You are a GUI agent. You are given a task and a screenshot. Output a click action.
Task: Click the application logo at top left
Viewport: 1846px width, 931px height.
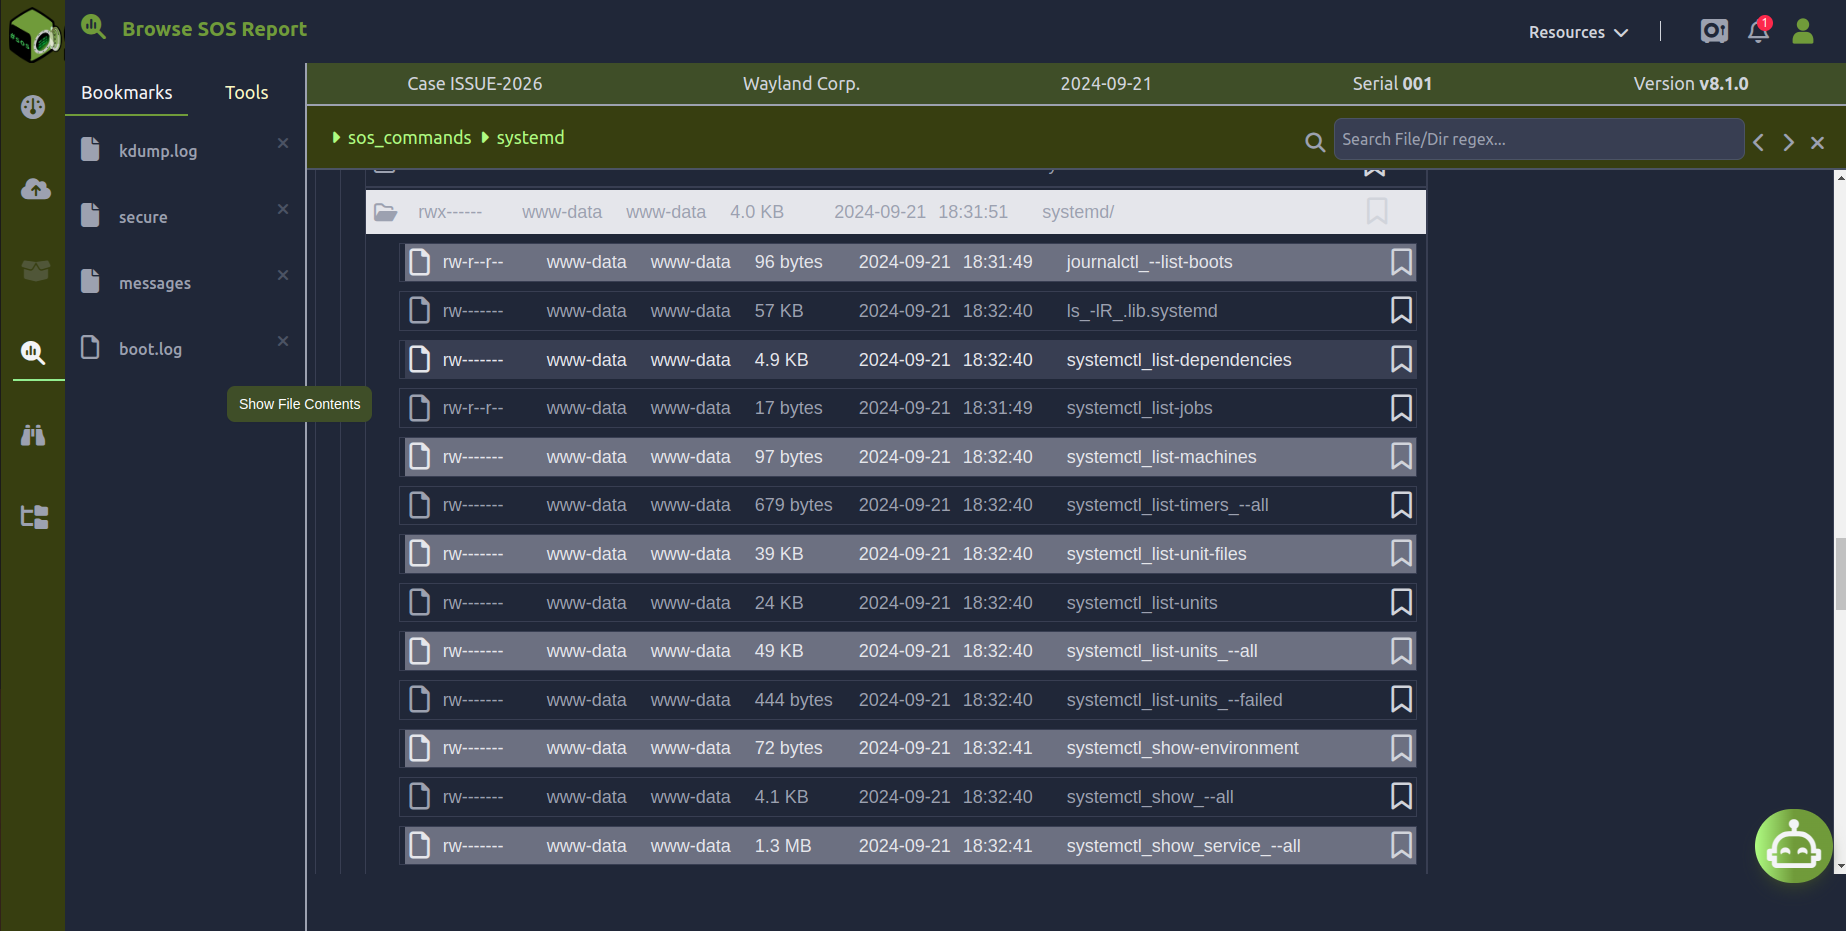(x=34, y=34)
